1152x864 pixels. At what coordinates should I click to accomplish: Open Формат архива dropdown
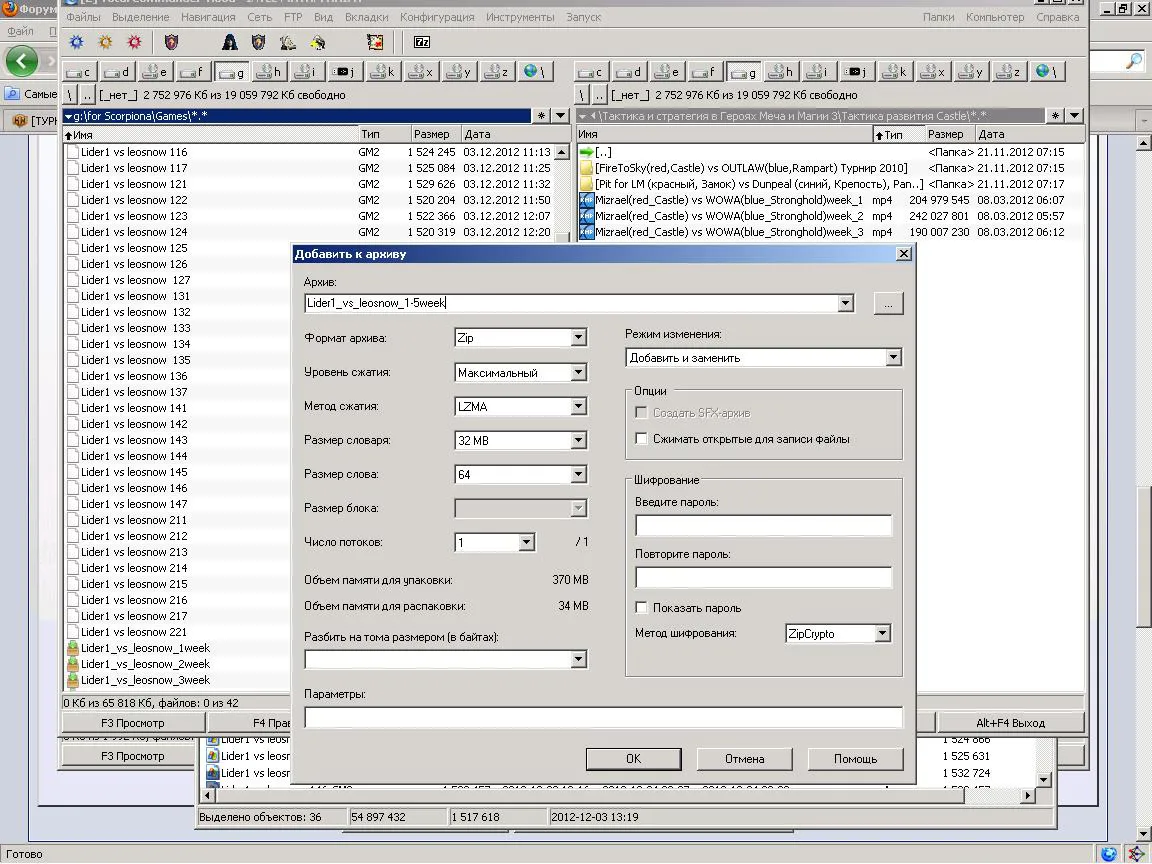coord(578,338)
